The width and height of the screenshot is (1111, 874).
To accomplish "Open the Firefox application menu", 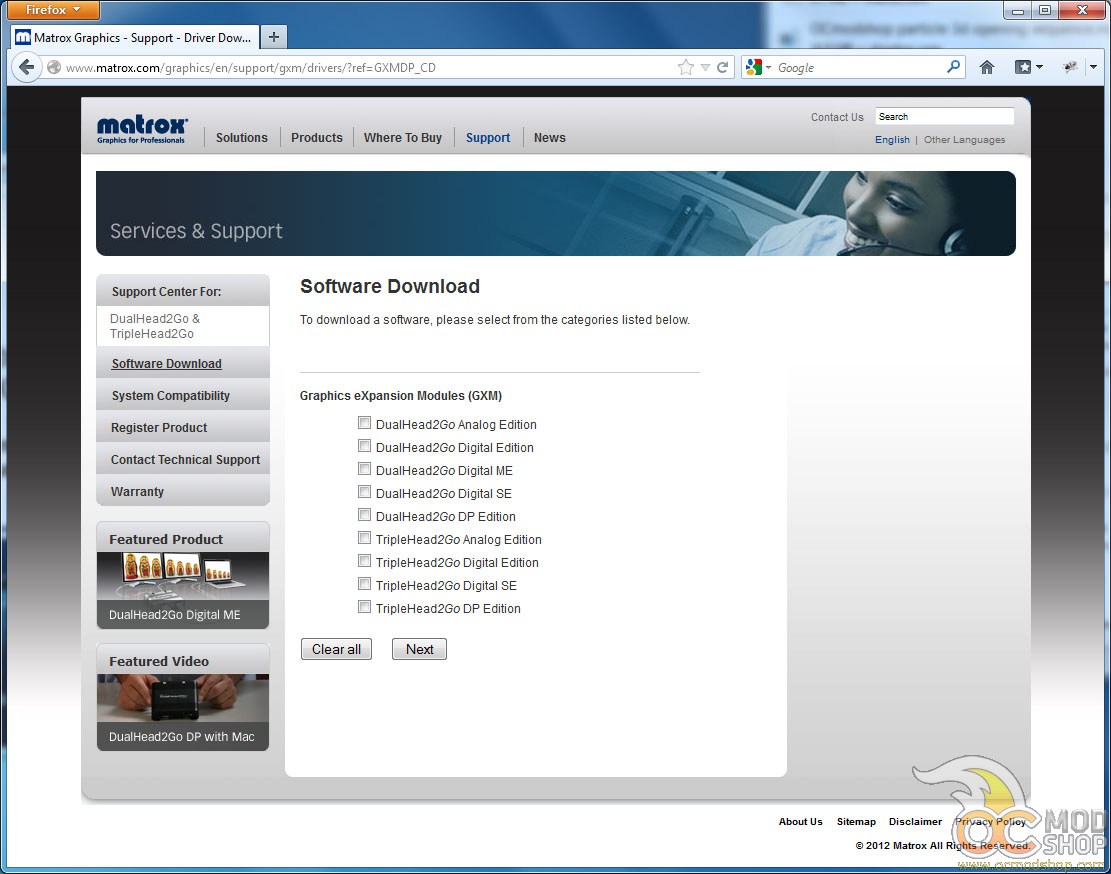I will (52, 10).
